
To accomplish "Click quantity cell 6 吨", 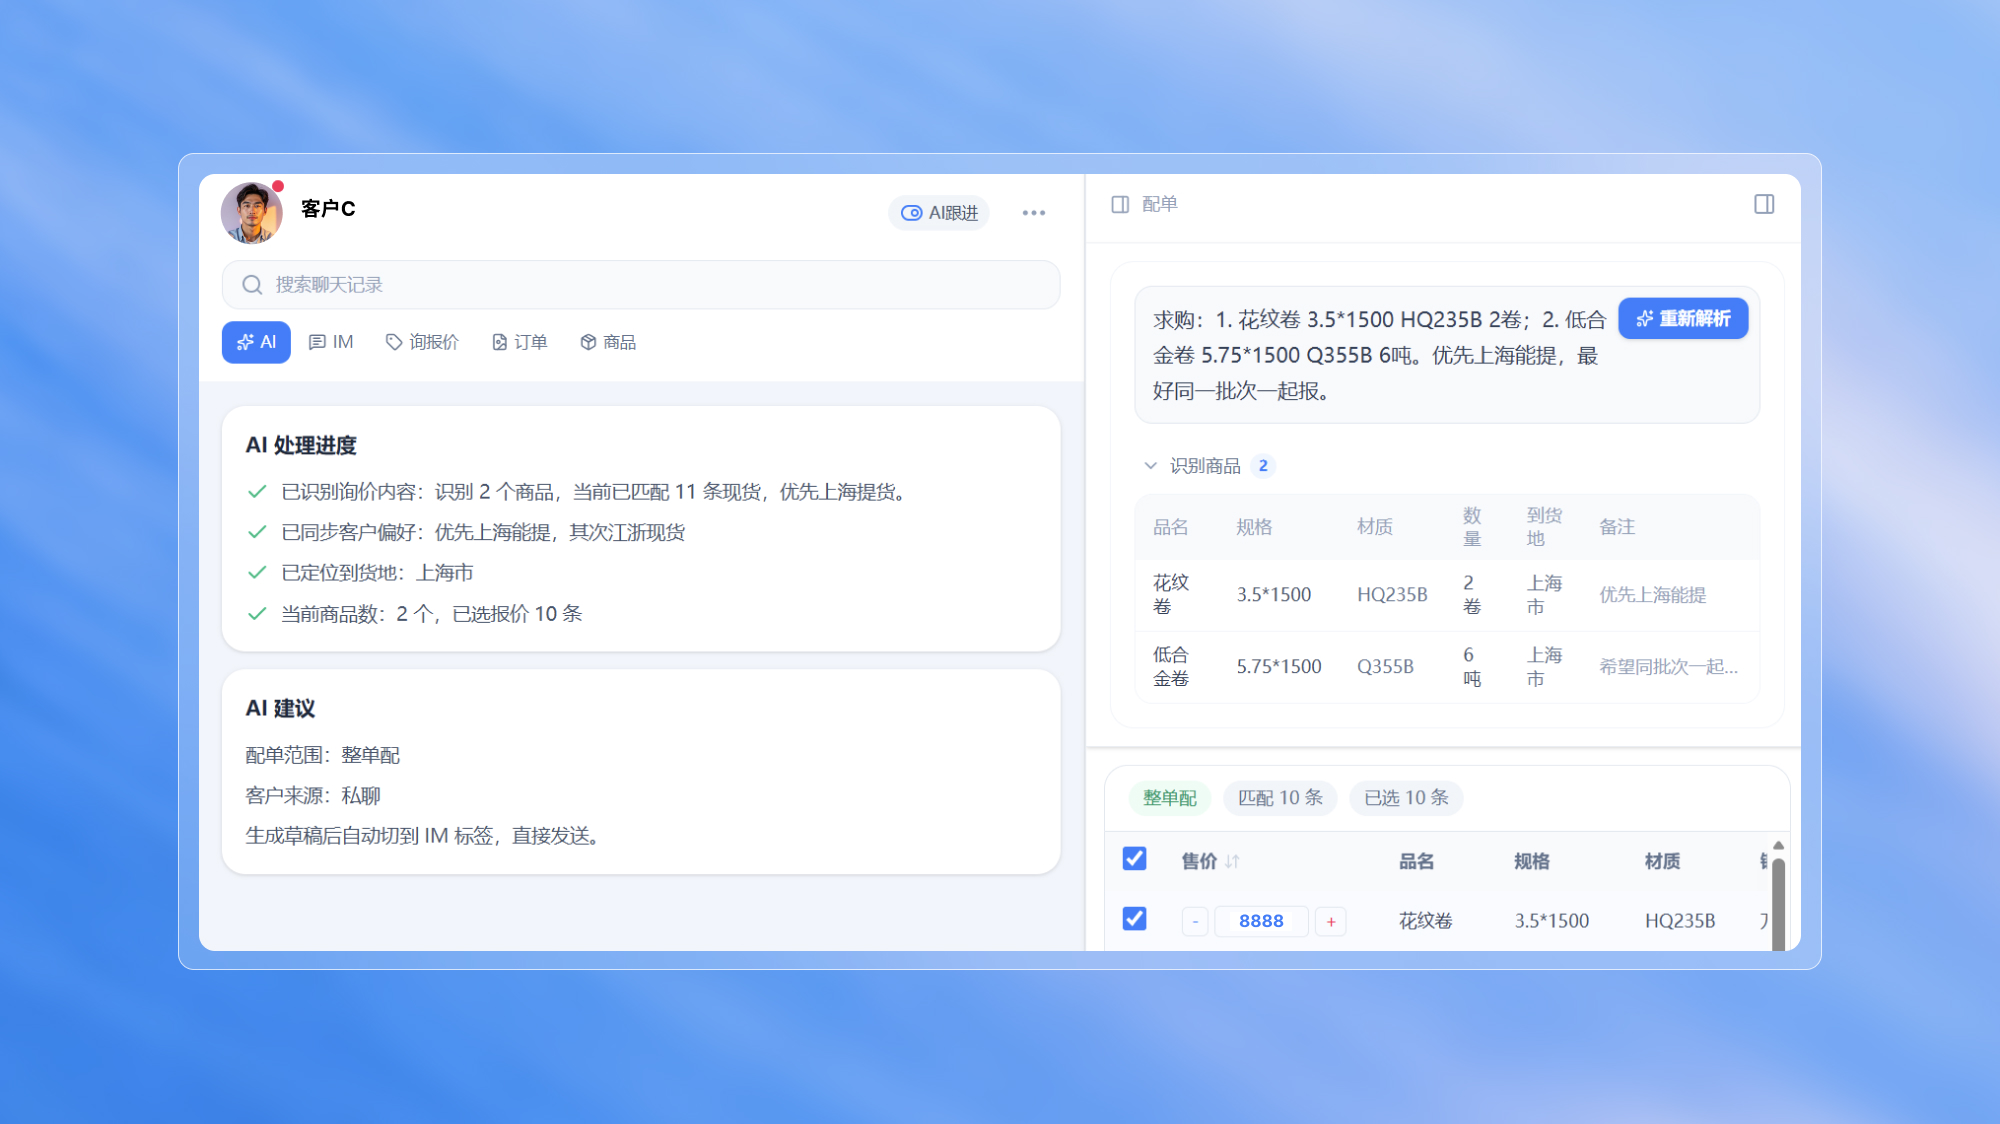I will 1472,667.
